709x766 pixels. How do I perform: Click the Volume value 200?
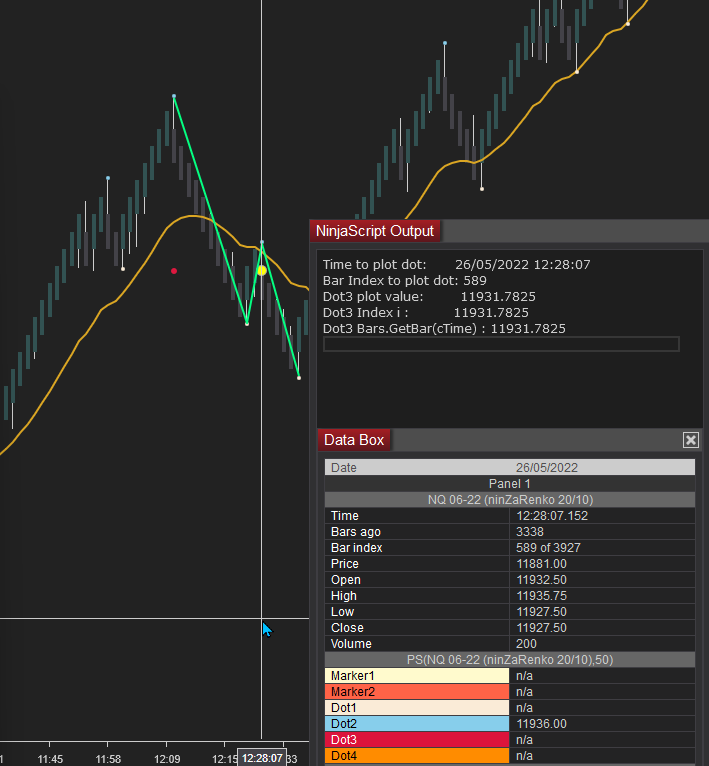click(x=526, y=644)
